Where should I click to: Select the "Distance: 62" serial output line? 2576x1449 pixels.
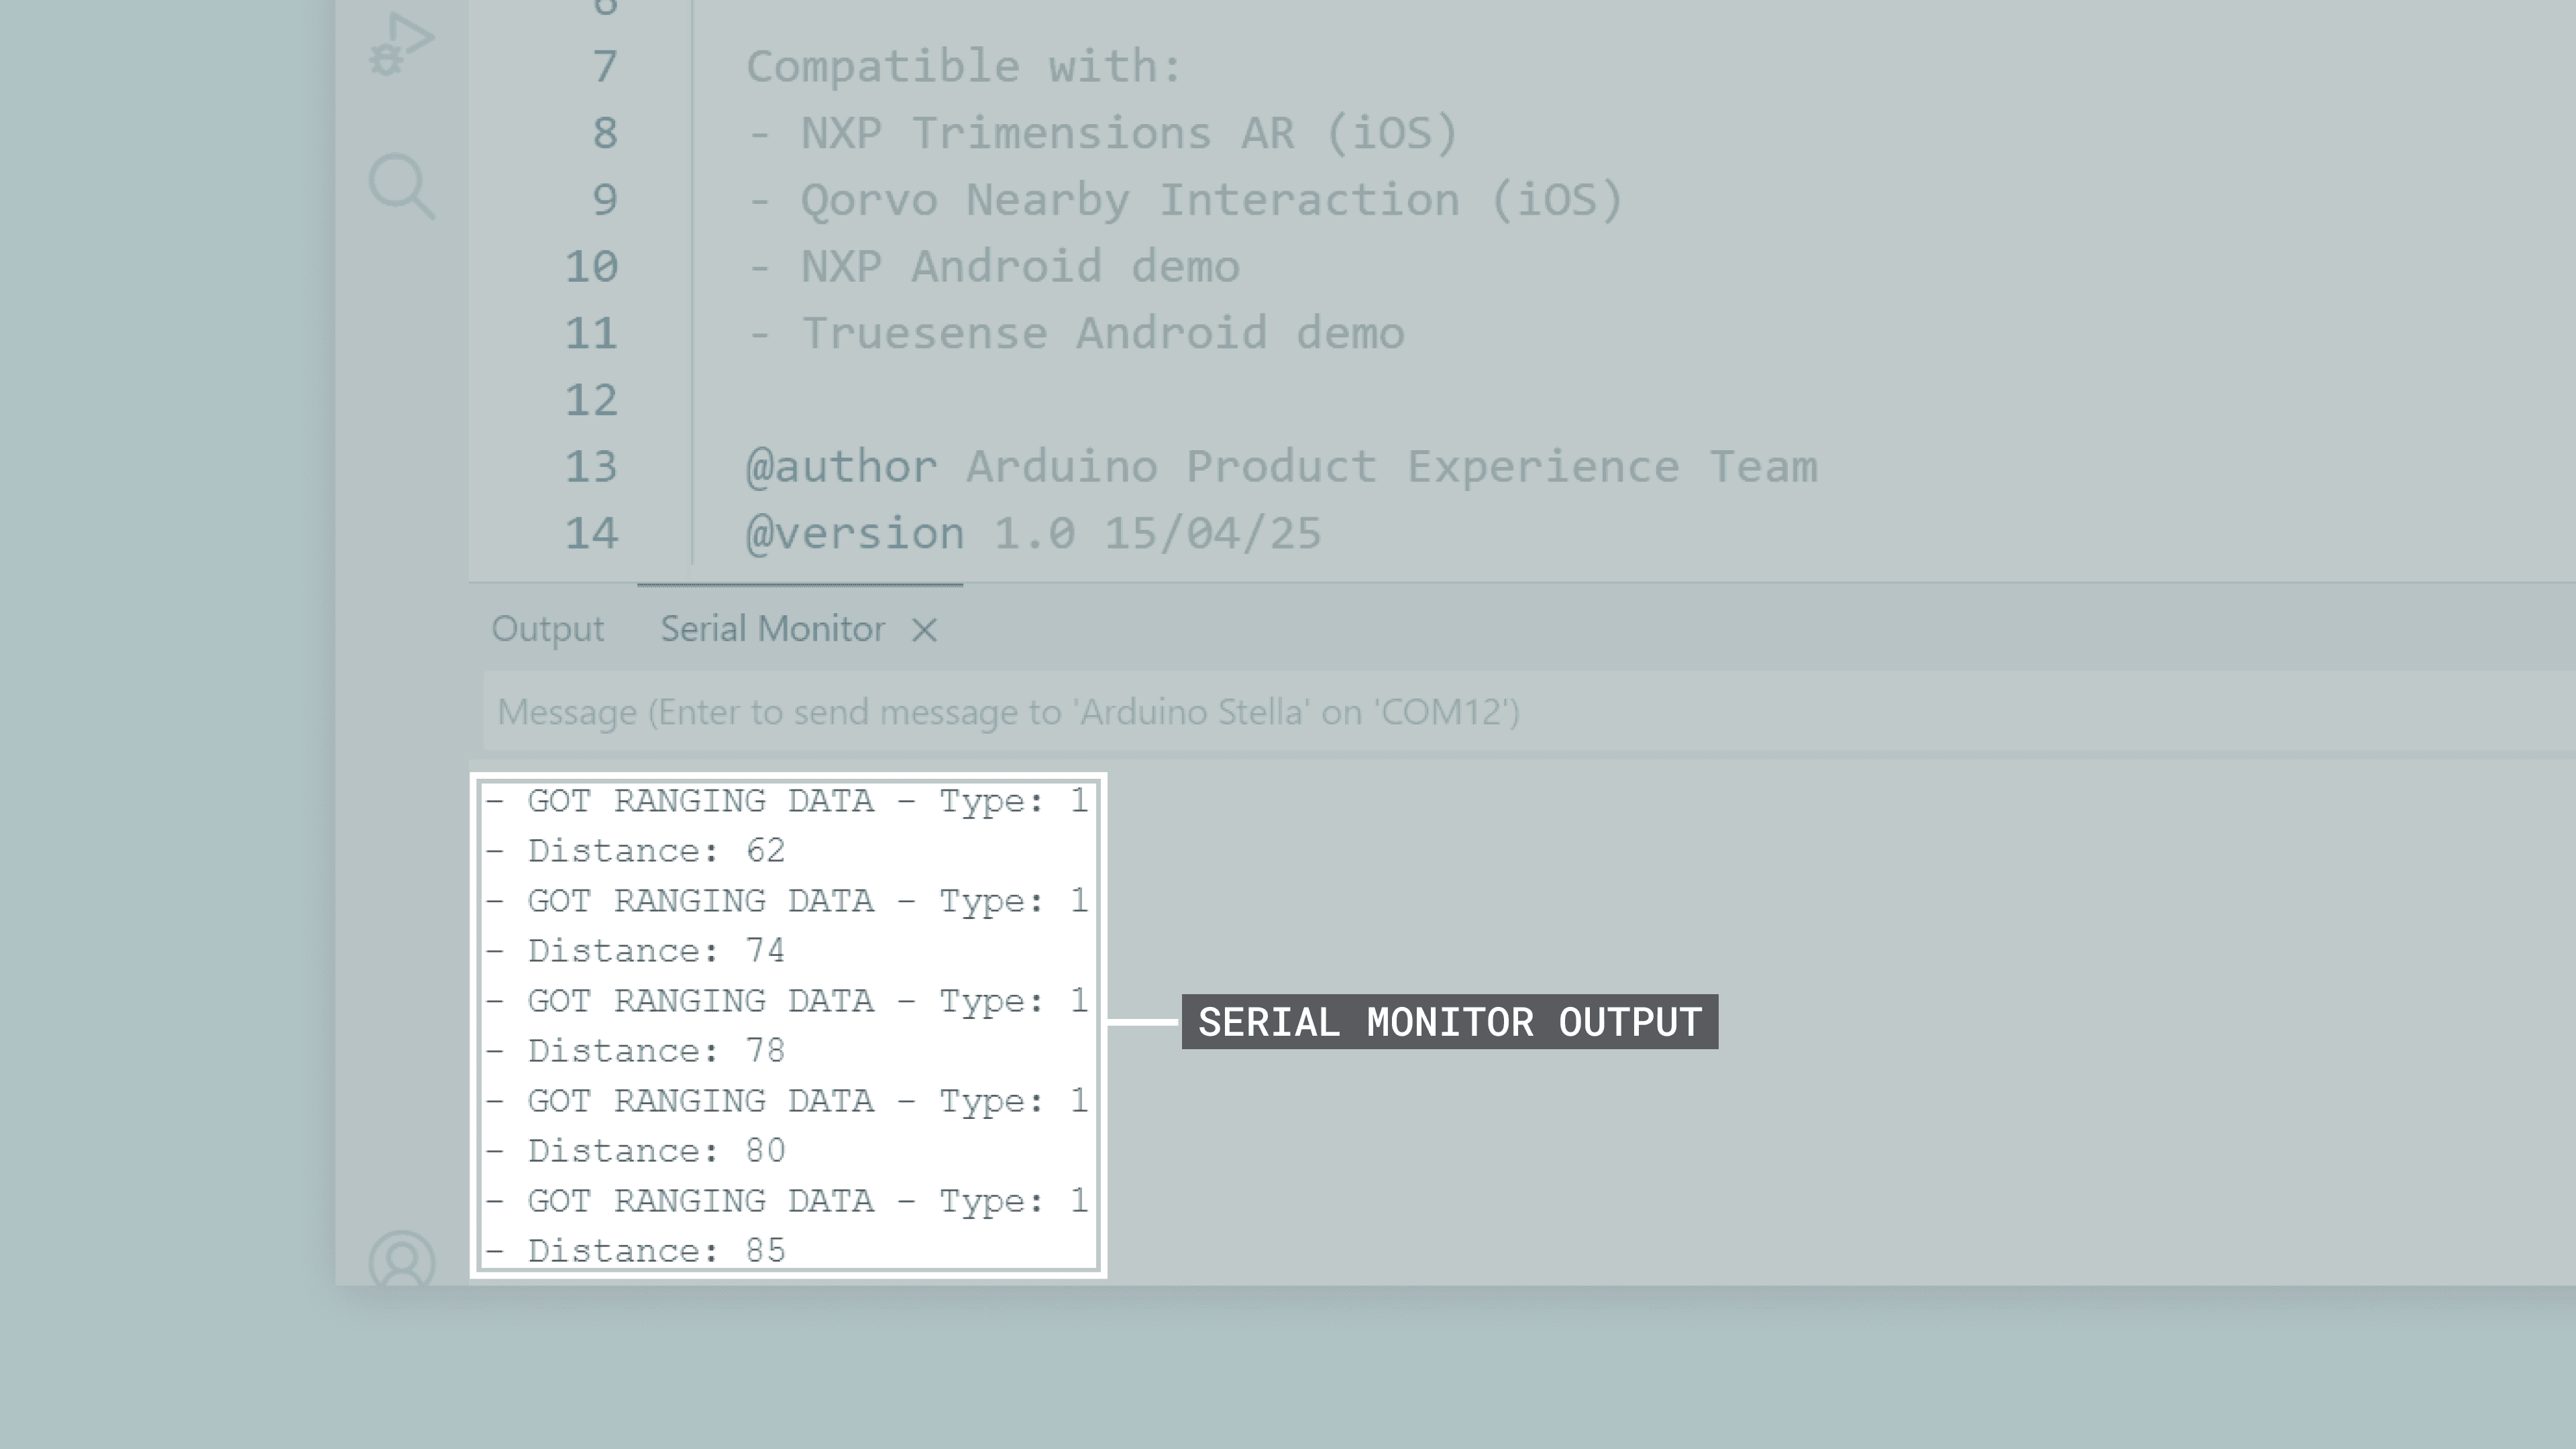[656, 851]
